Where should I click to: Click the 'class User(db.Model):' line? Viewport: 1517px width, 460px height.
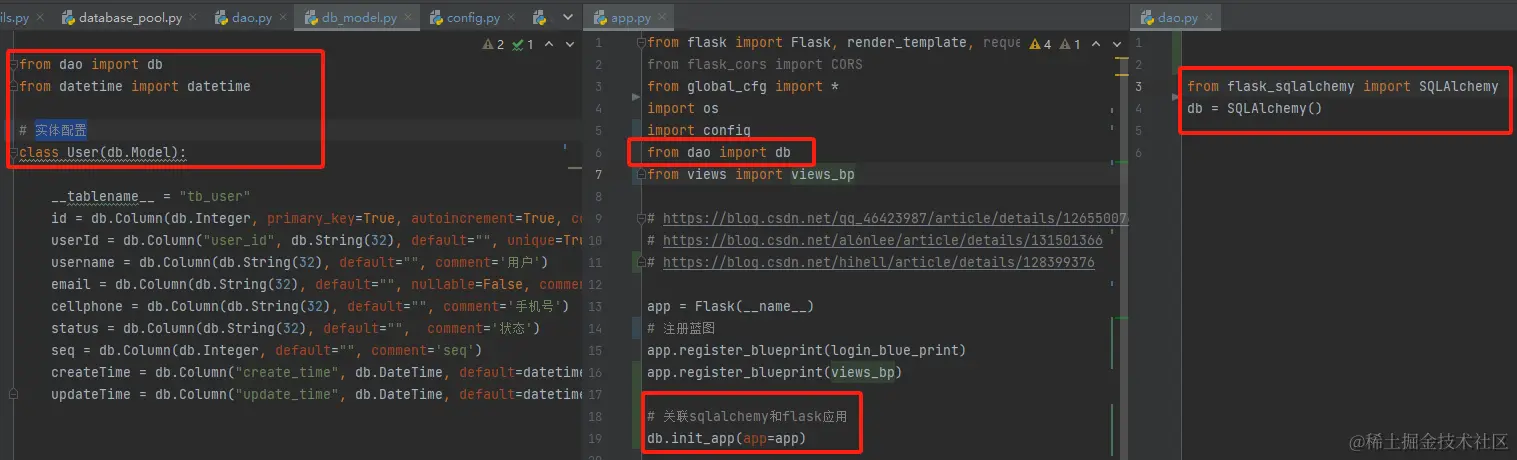[103, 152]
